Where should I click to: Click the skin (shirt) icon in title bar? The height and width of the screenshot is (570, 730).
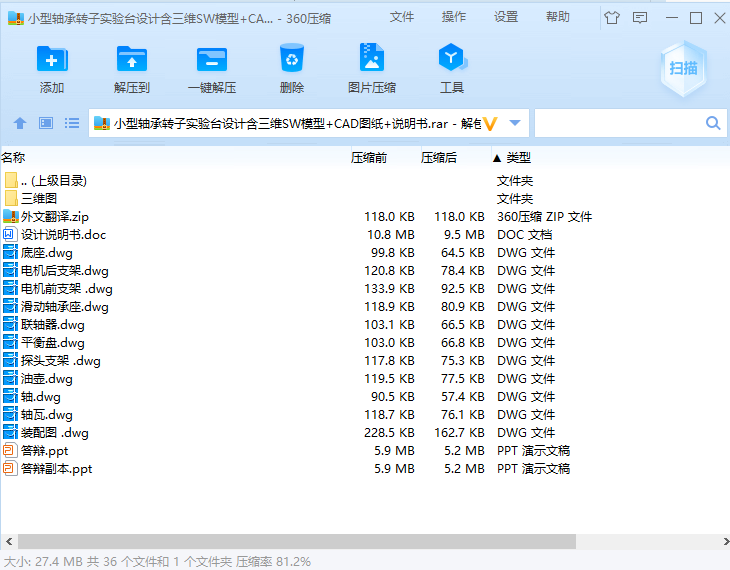[x=612, y=18]
